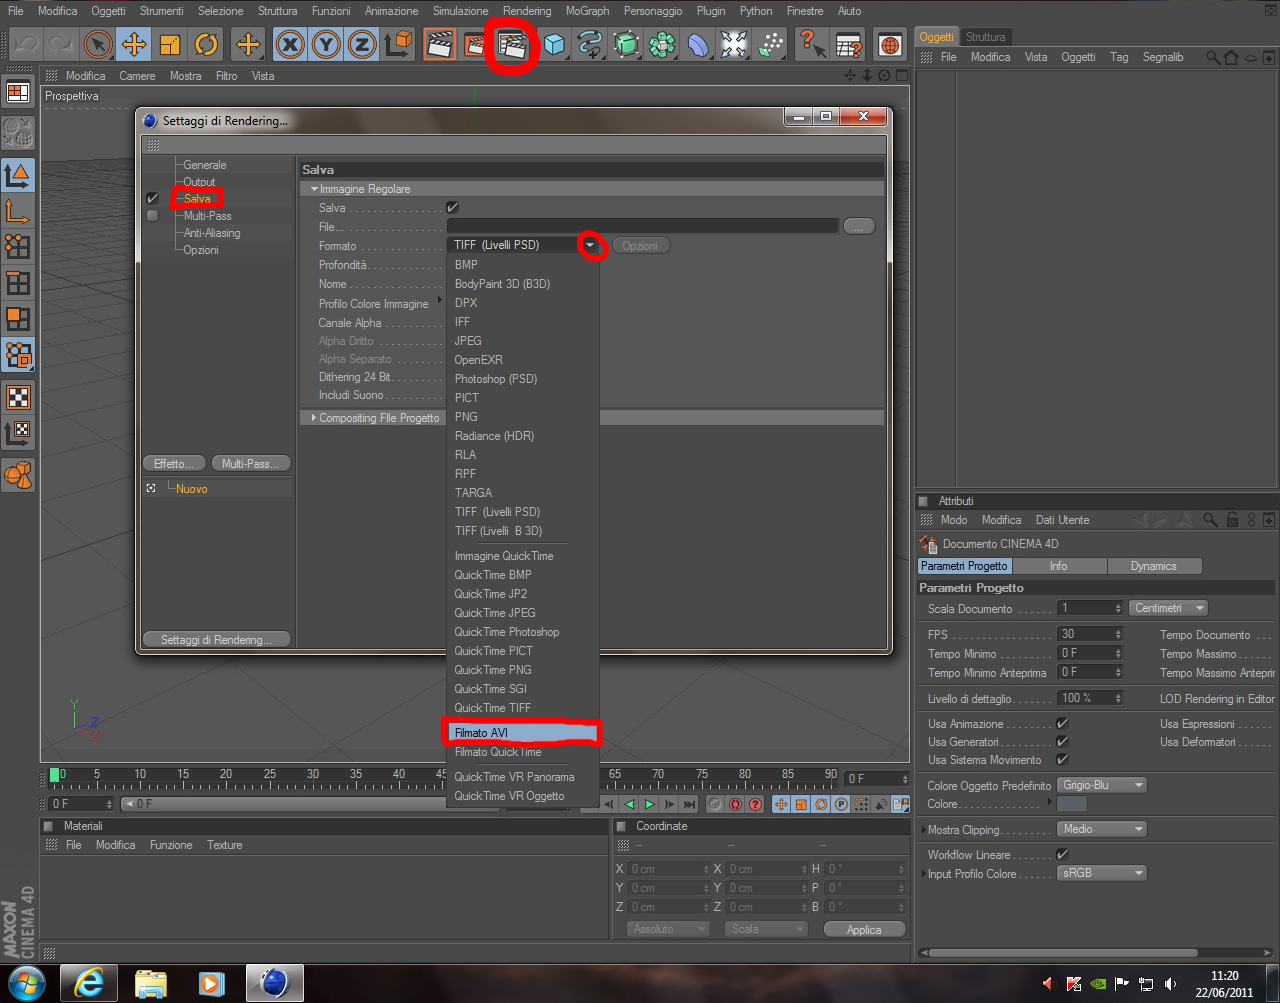
Task: Open the Rendering menu in menu bar
Action: (x=527, y=11)
